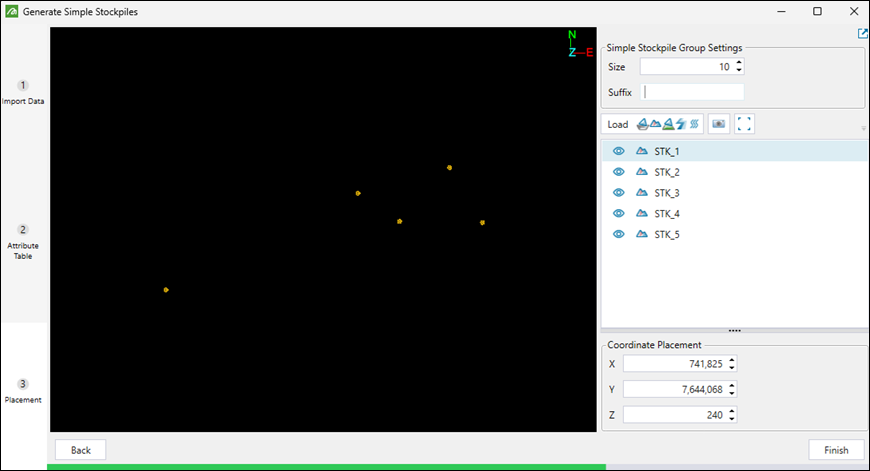The width and height of the screenshot is (870, 471).
Task: Click the Finish button
Action: pyautogui.click(x=836, y=450)
